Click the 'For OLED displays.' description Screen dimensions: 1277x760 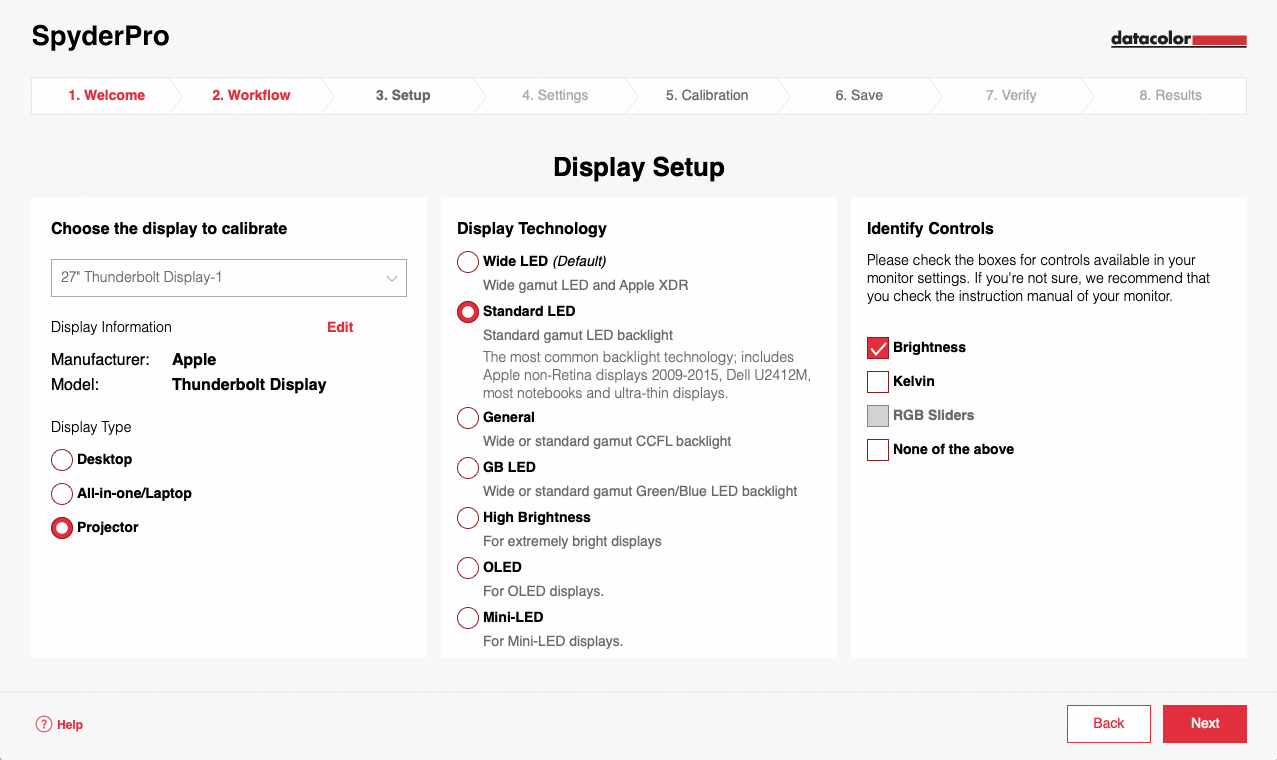pyautogui.click(x=543, y=592)
